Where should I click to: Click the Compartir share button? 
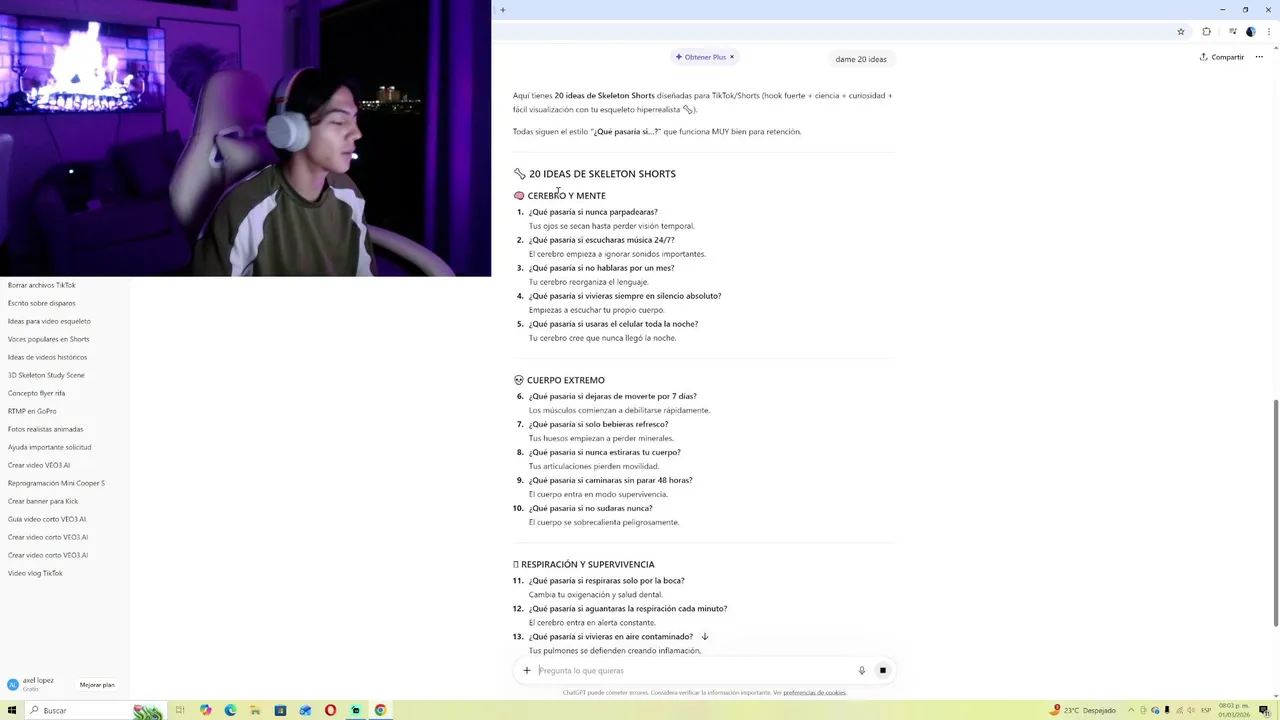pos(1222,57)
